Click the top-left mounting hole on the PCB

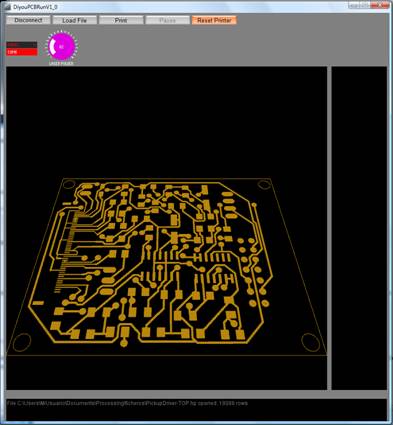pyautogui.click(x=69, y=184)
